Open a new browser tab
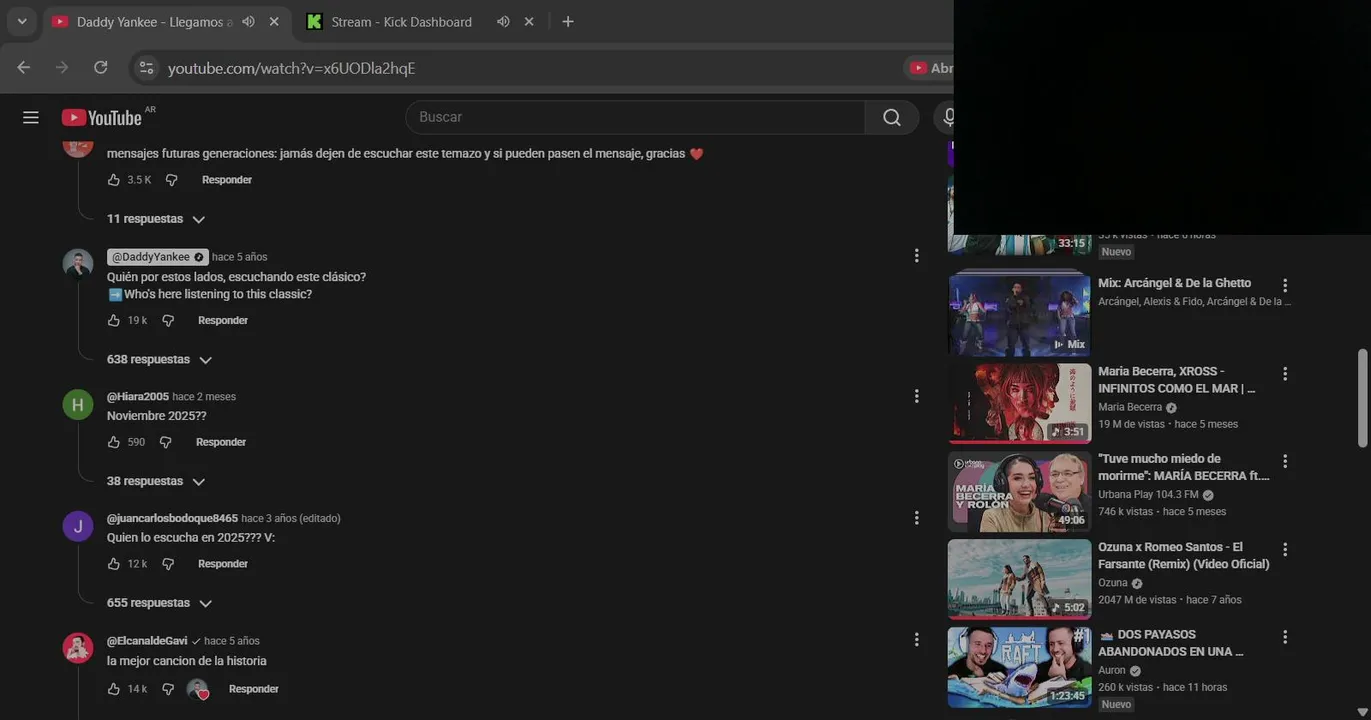The image size is (1371, 720). pyautogui.click(x=568, y=21)
